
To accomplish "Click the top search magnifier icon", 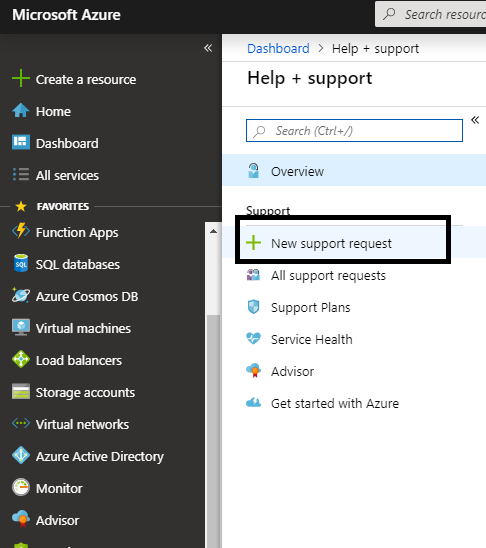I will point(389,14).
